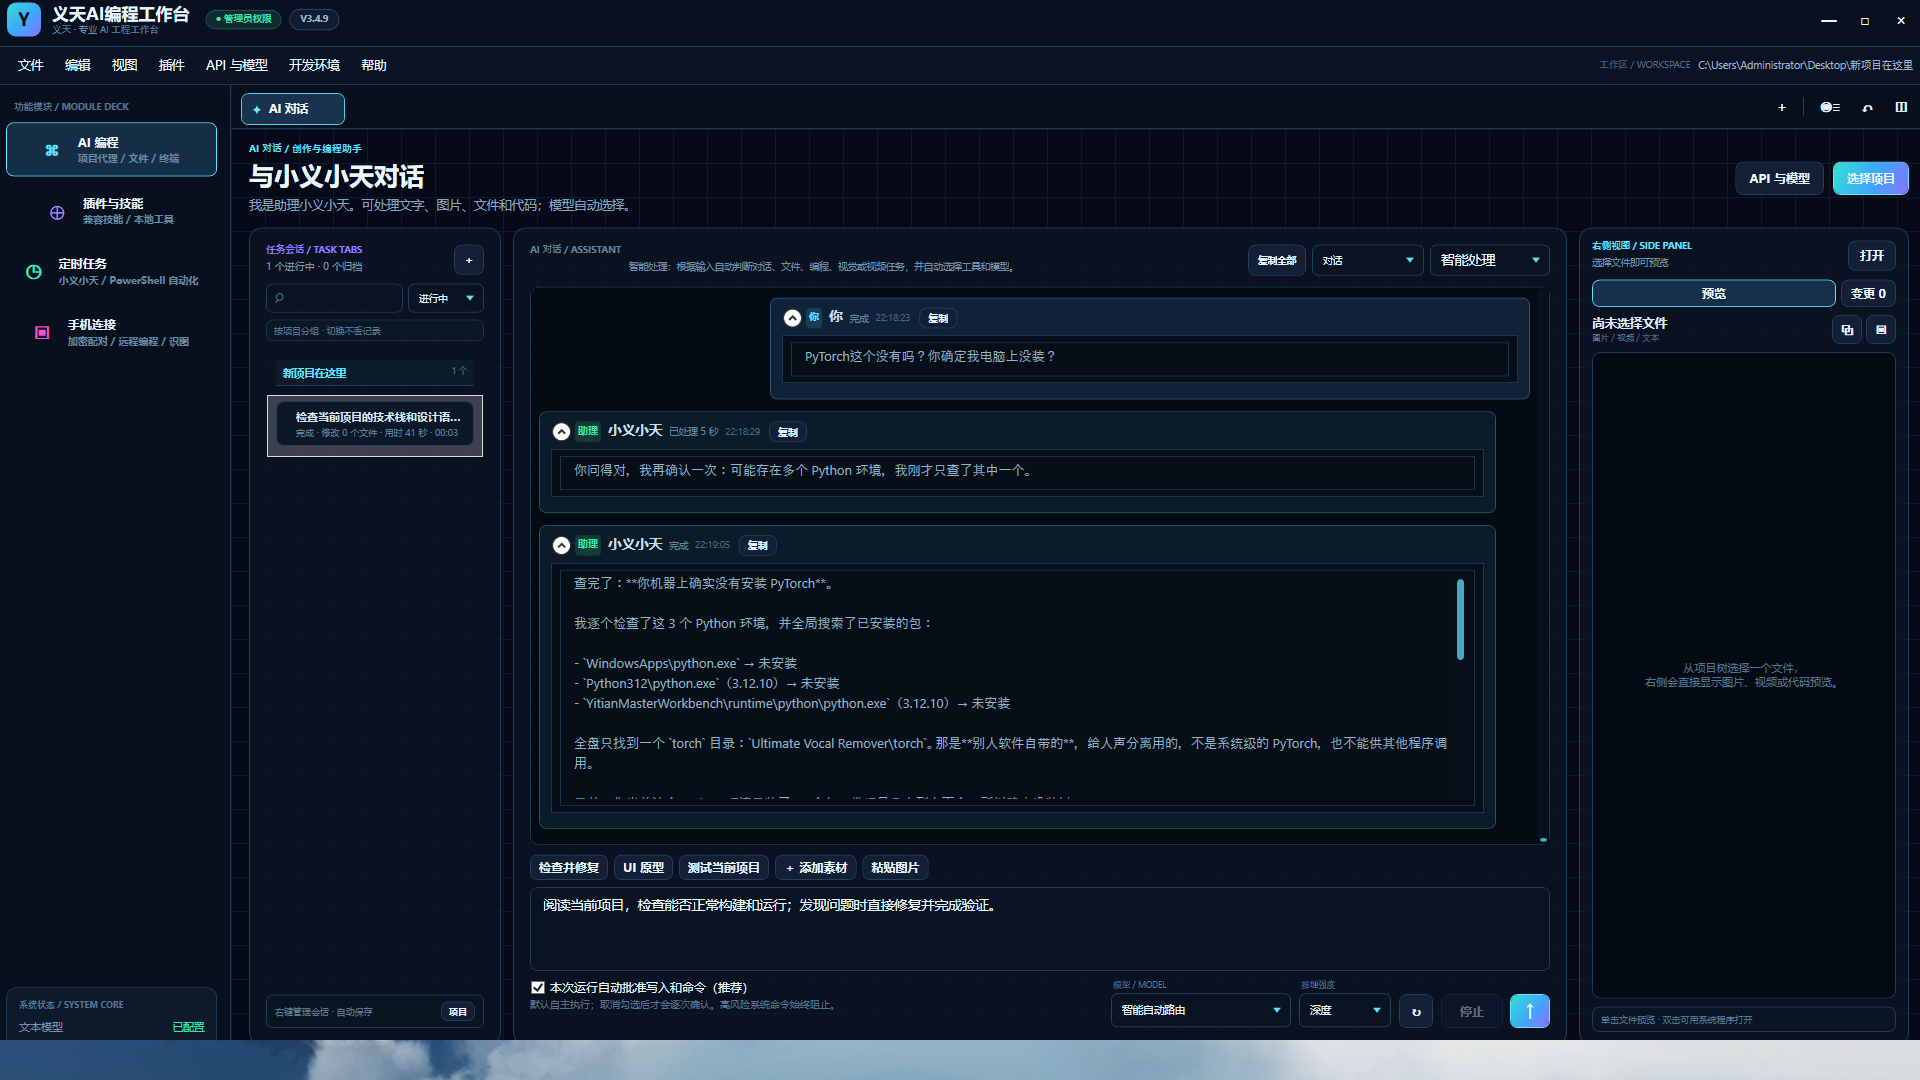Click 复制全部 button
This screenshot has width=1920, height=1080.
1277,260
